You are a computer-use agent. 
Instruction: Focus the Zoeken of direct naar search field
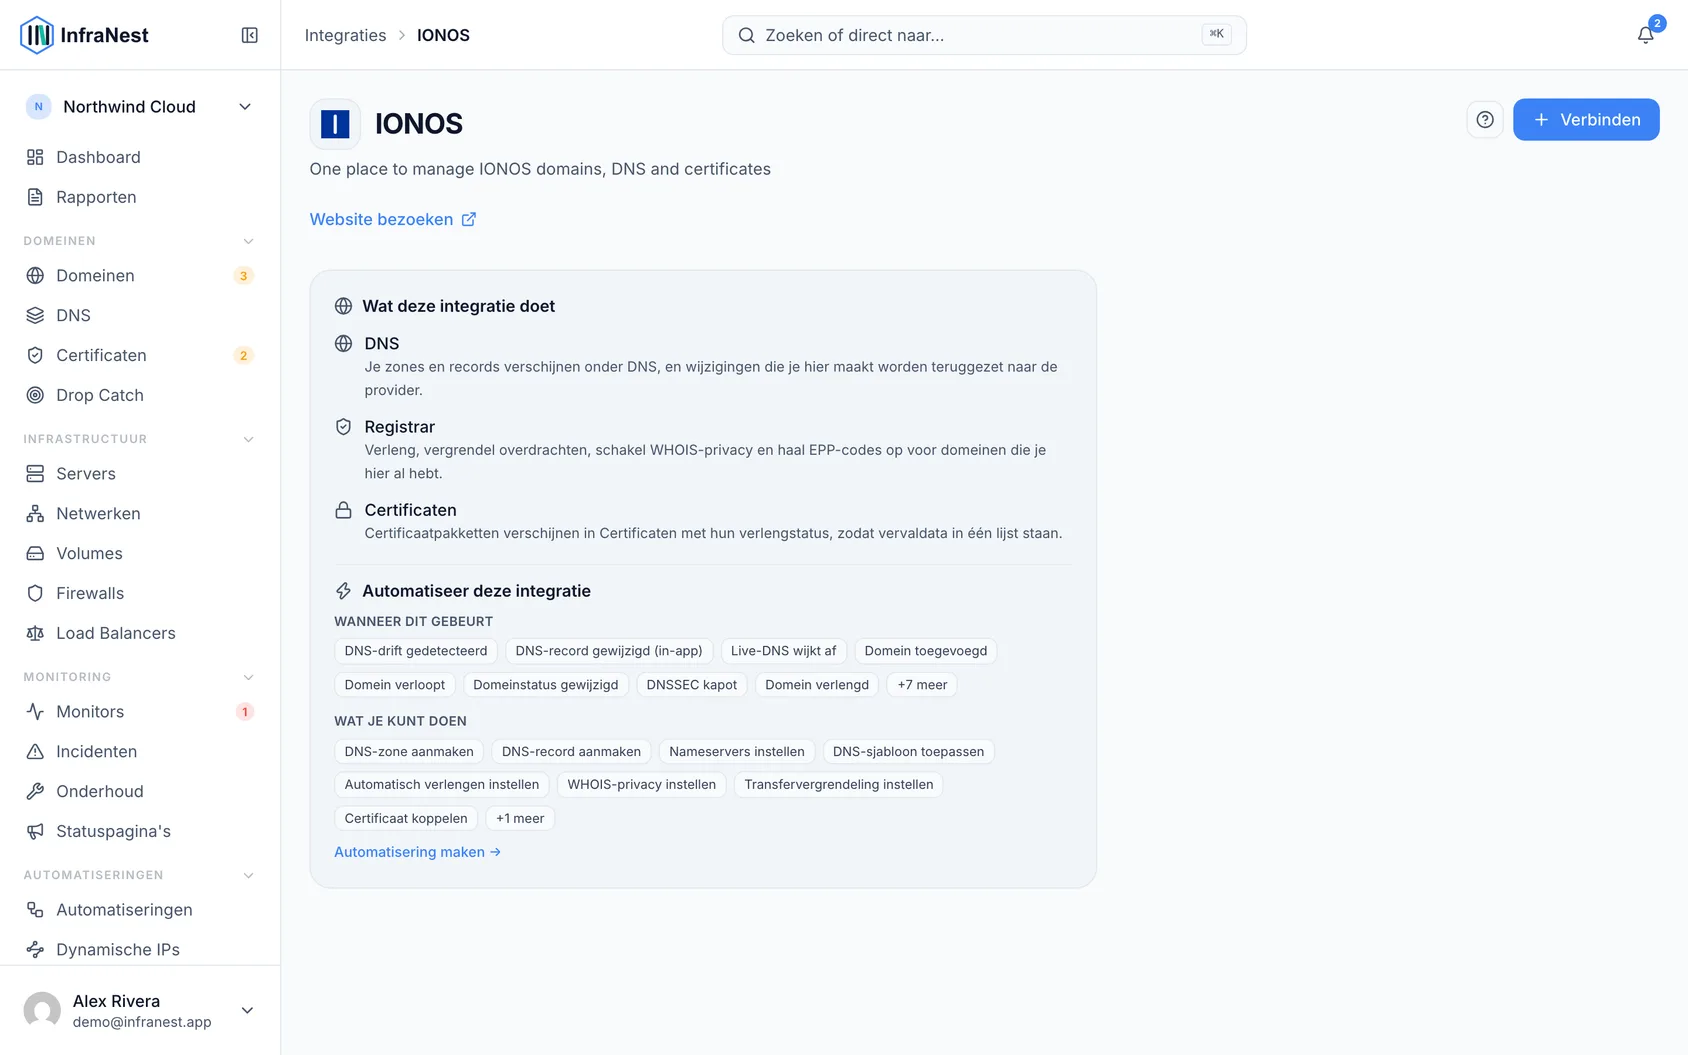[x=984, y=35]
